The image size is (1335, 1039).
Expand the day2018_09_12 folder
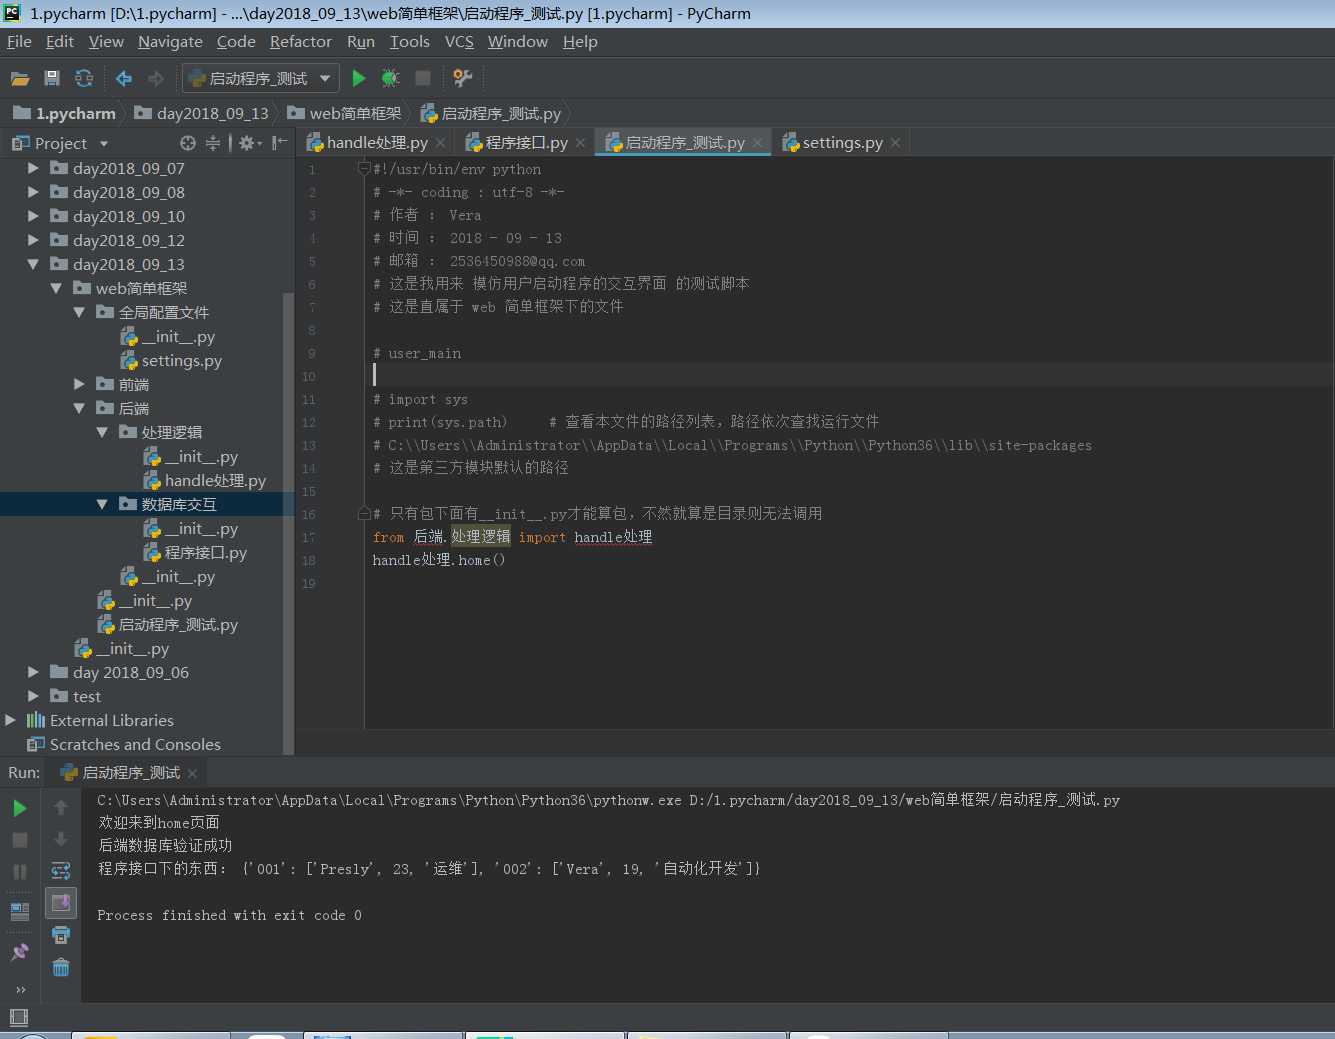pyautogui.click(x=33, y=240)
